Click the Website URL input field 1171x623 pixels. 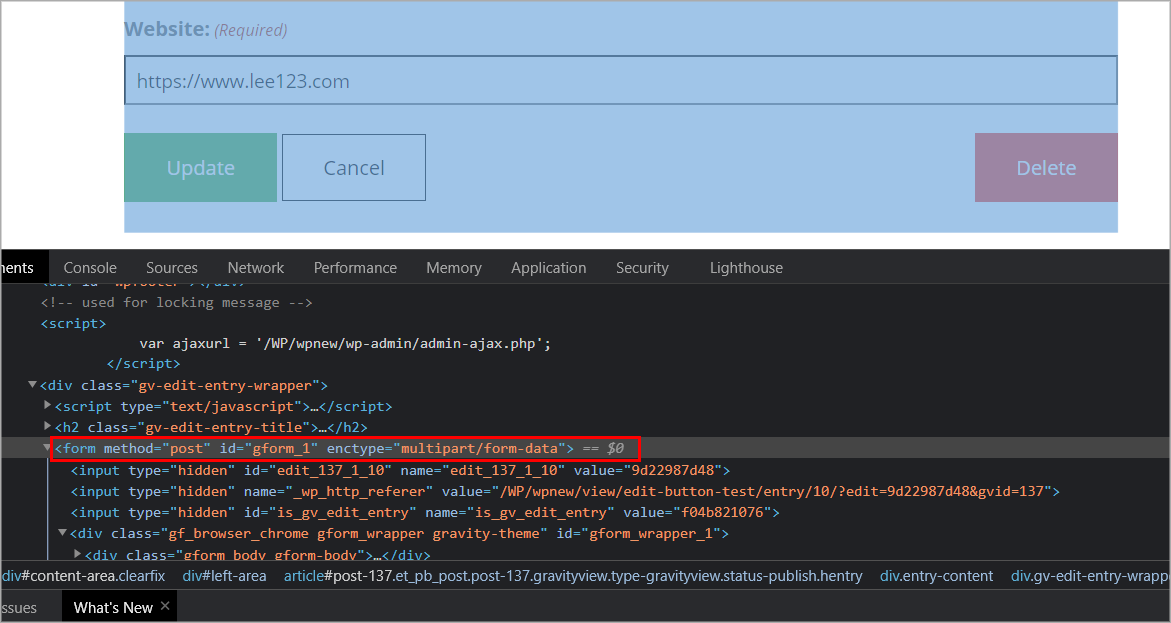[x=620, y=81]
